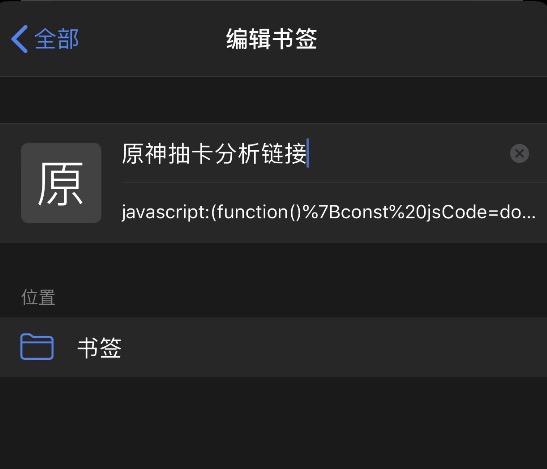Click the 抽卡 characters in the title

pyautogui.click(x=190, y=154)
